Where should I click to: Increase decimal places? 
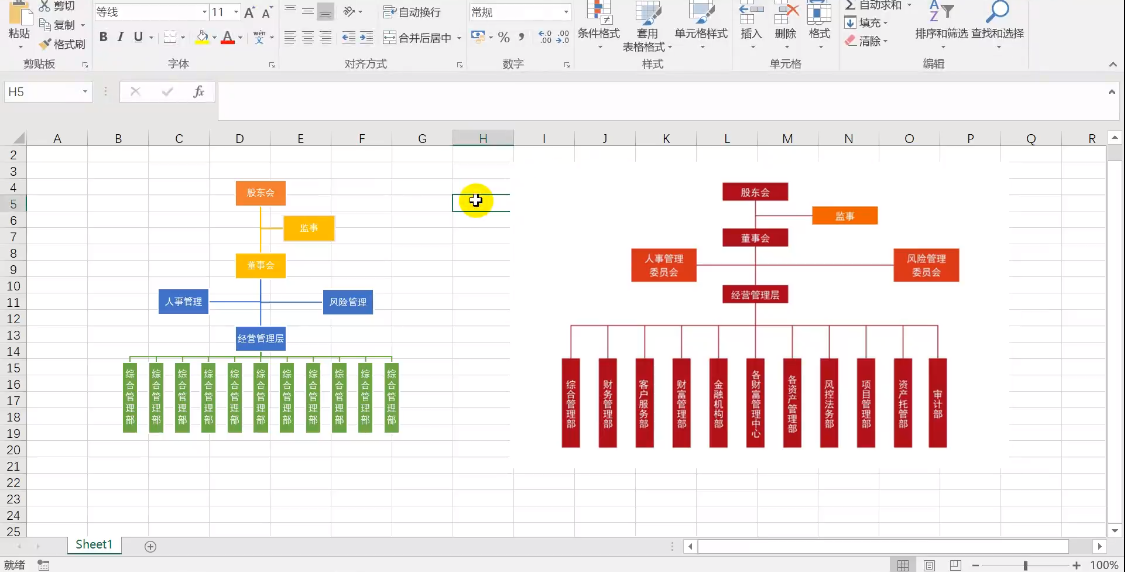tap(545, 37)
